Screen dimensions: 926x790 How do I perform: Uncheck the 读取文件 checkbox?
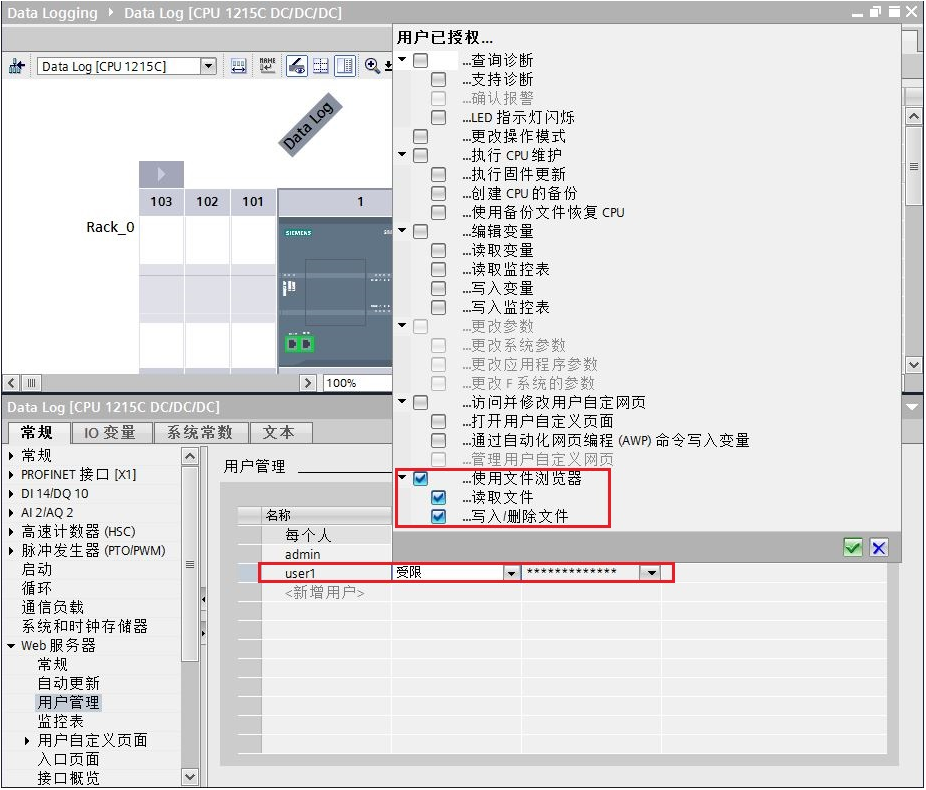point(439,497)
